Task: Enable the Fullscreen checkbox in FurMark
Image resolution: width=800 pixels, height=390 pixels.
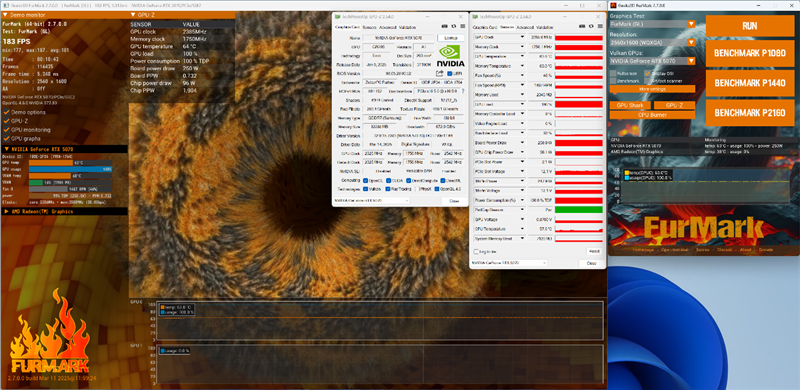Action: pos(613,74)
